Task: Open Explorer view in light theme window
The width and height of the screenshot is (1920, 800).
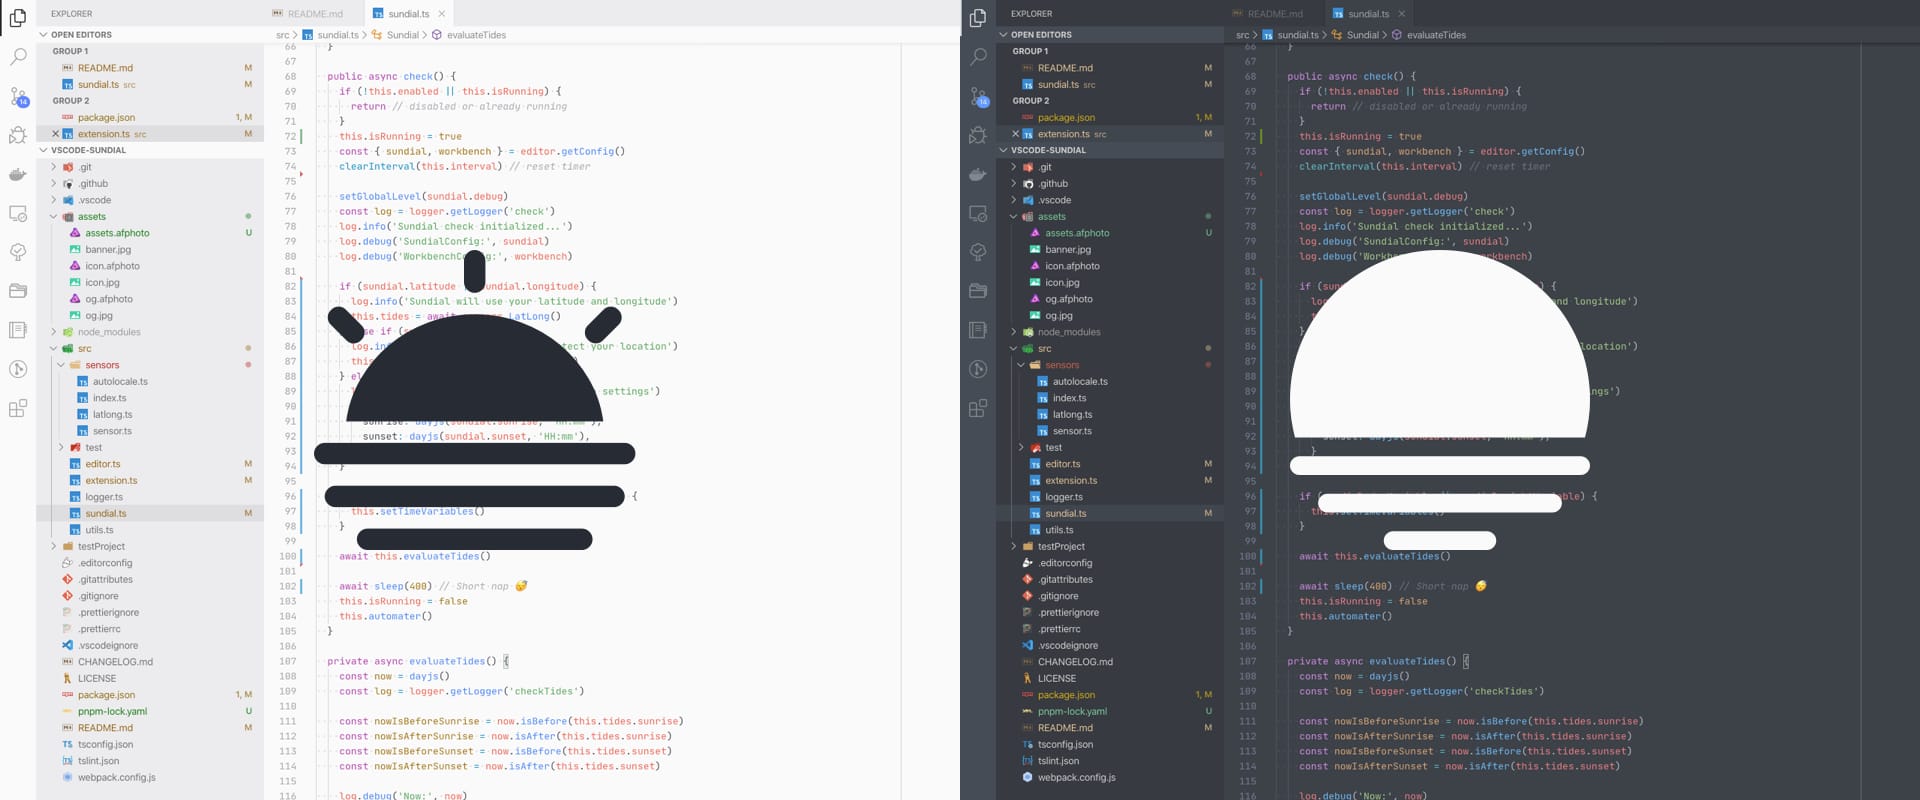Action: (18, 18)
